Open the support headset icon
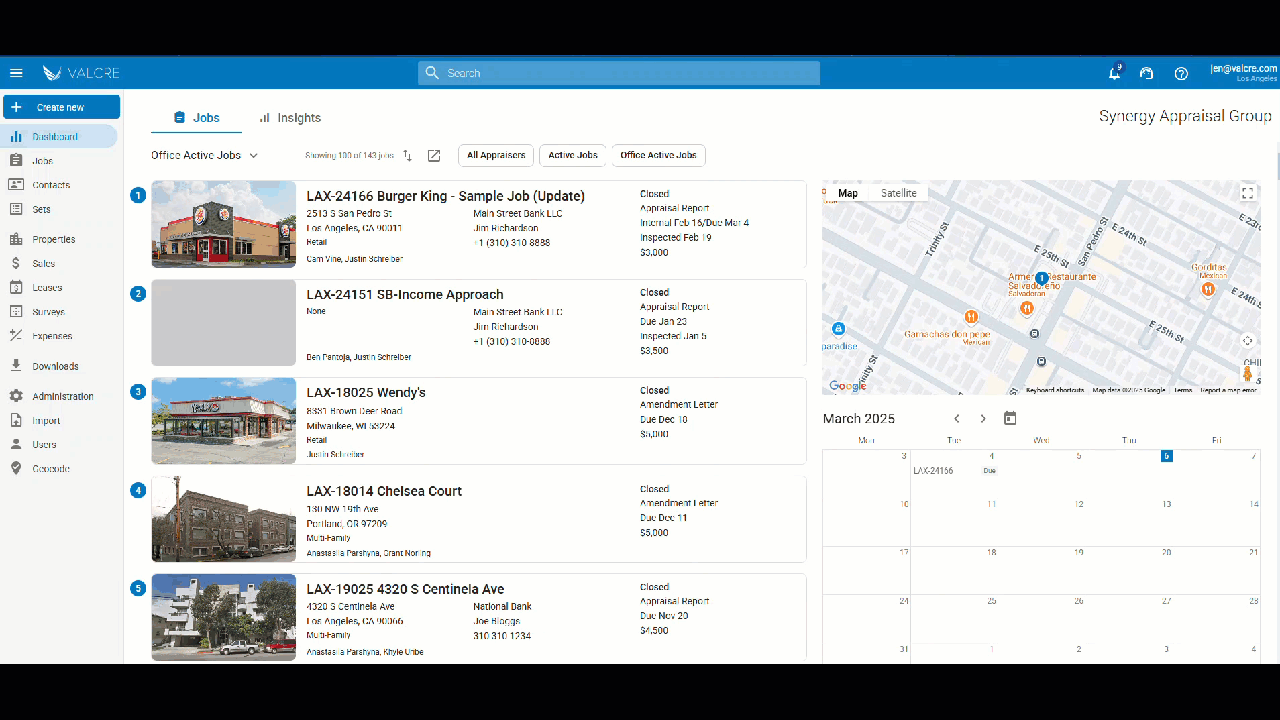 coord(1147,73)
